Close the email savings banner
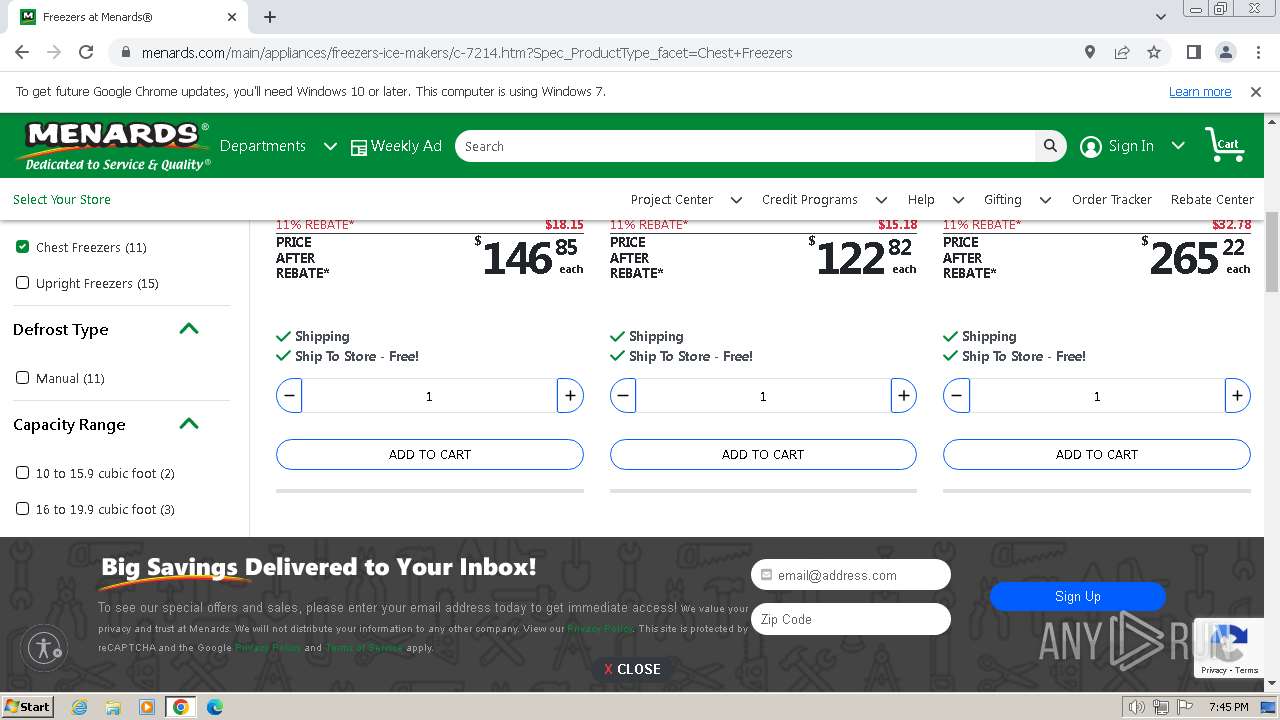This screenshot has width=1280, height=720. point(632,669)
